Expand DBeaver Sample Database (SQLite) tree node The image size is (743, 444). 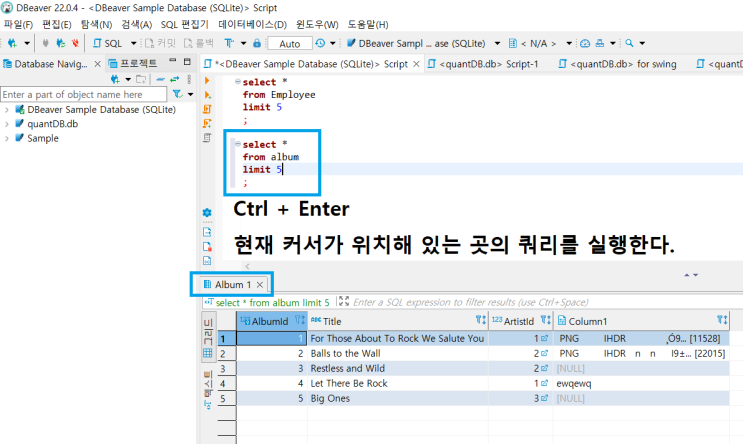coord(7,110)
